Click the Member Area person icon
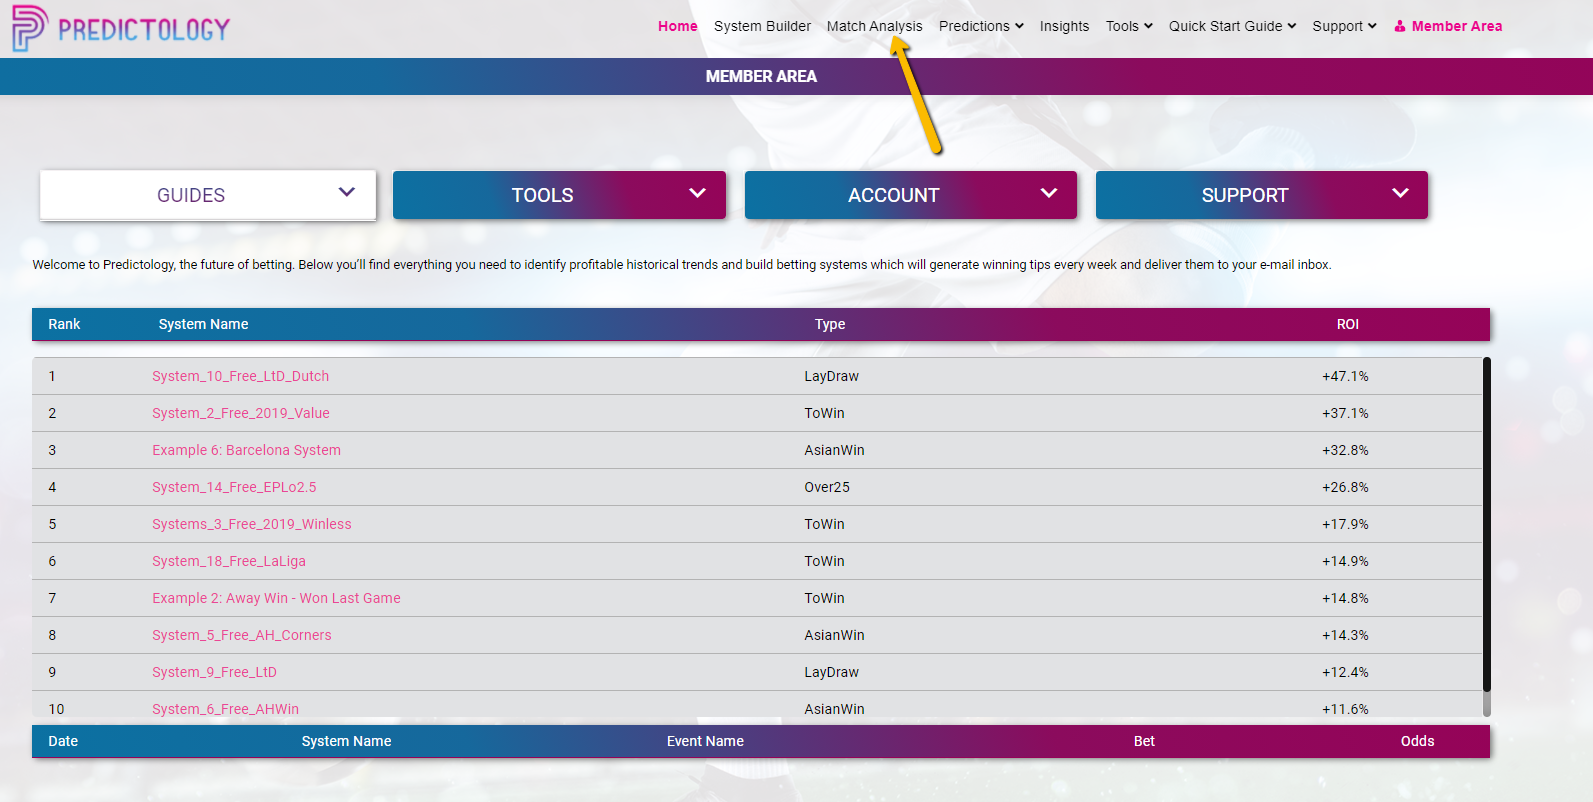Viewport: 1593px width, 802px height. point(1400,26)
